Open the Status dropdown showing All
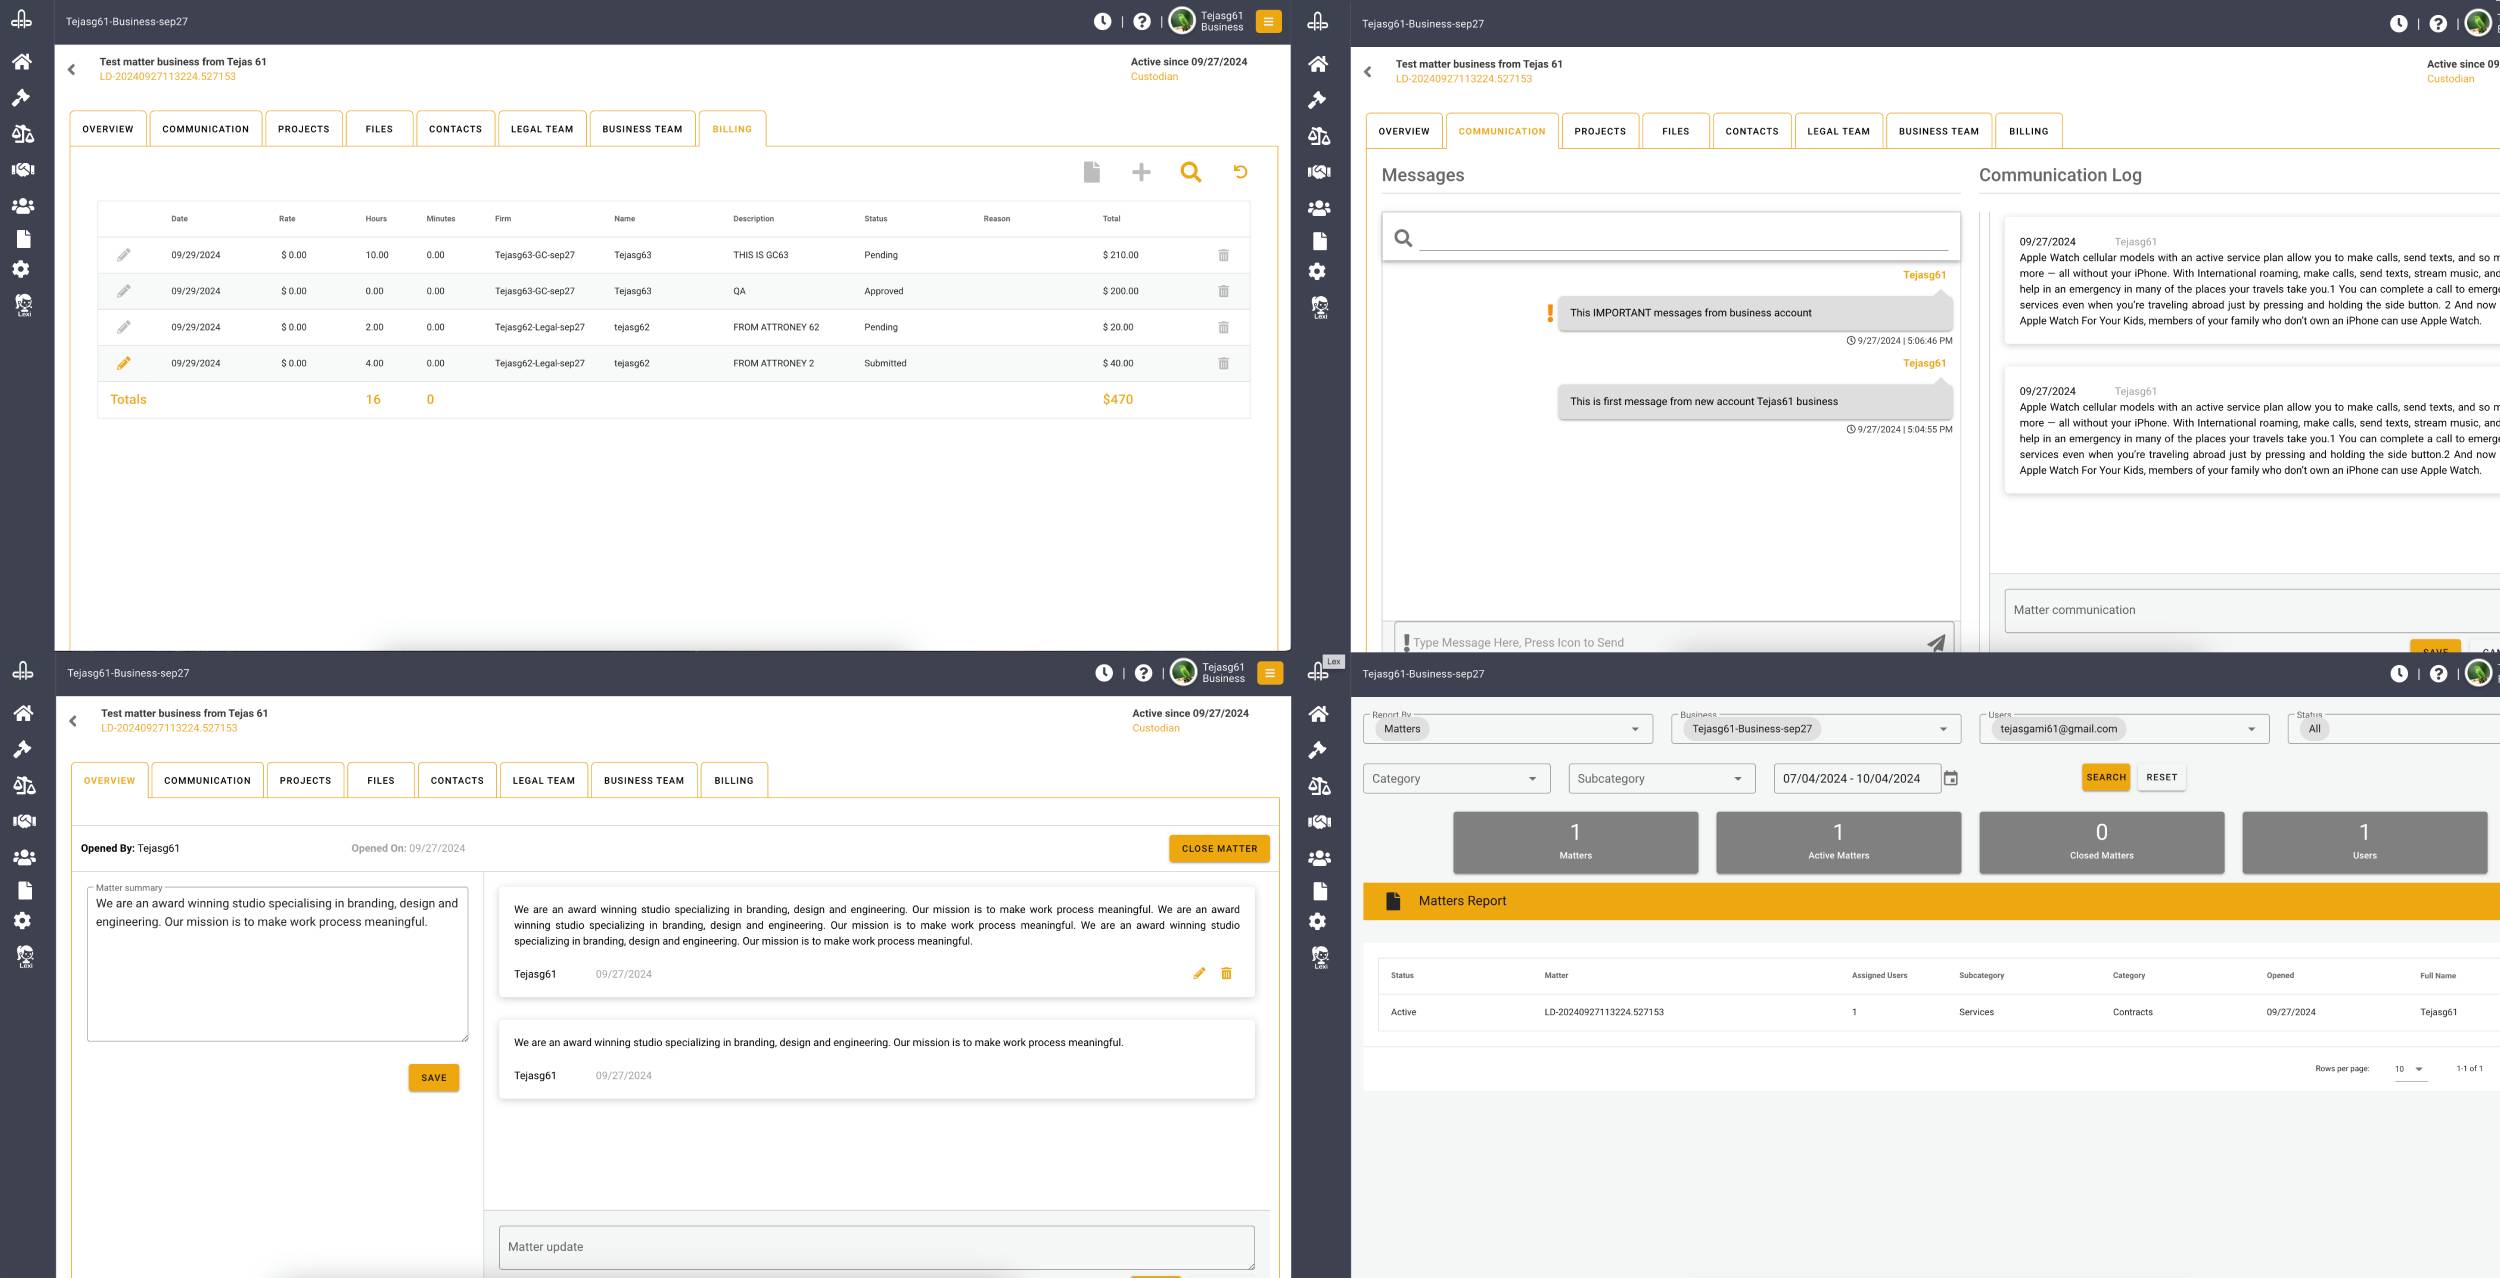 pos(2394,729)
